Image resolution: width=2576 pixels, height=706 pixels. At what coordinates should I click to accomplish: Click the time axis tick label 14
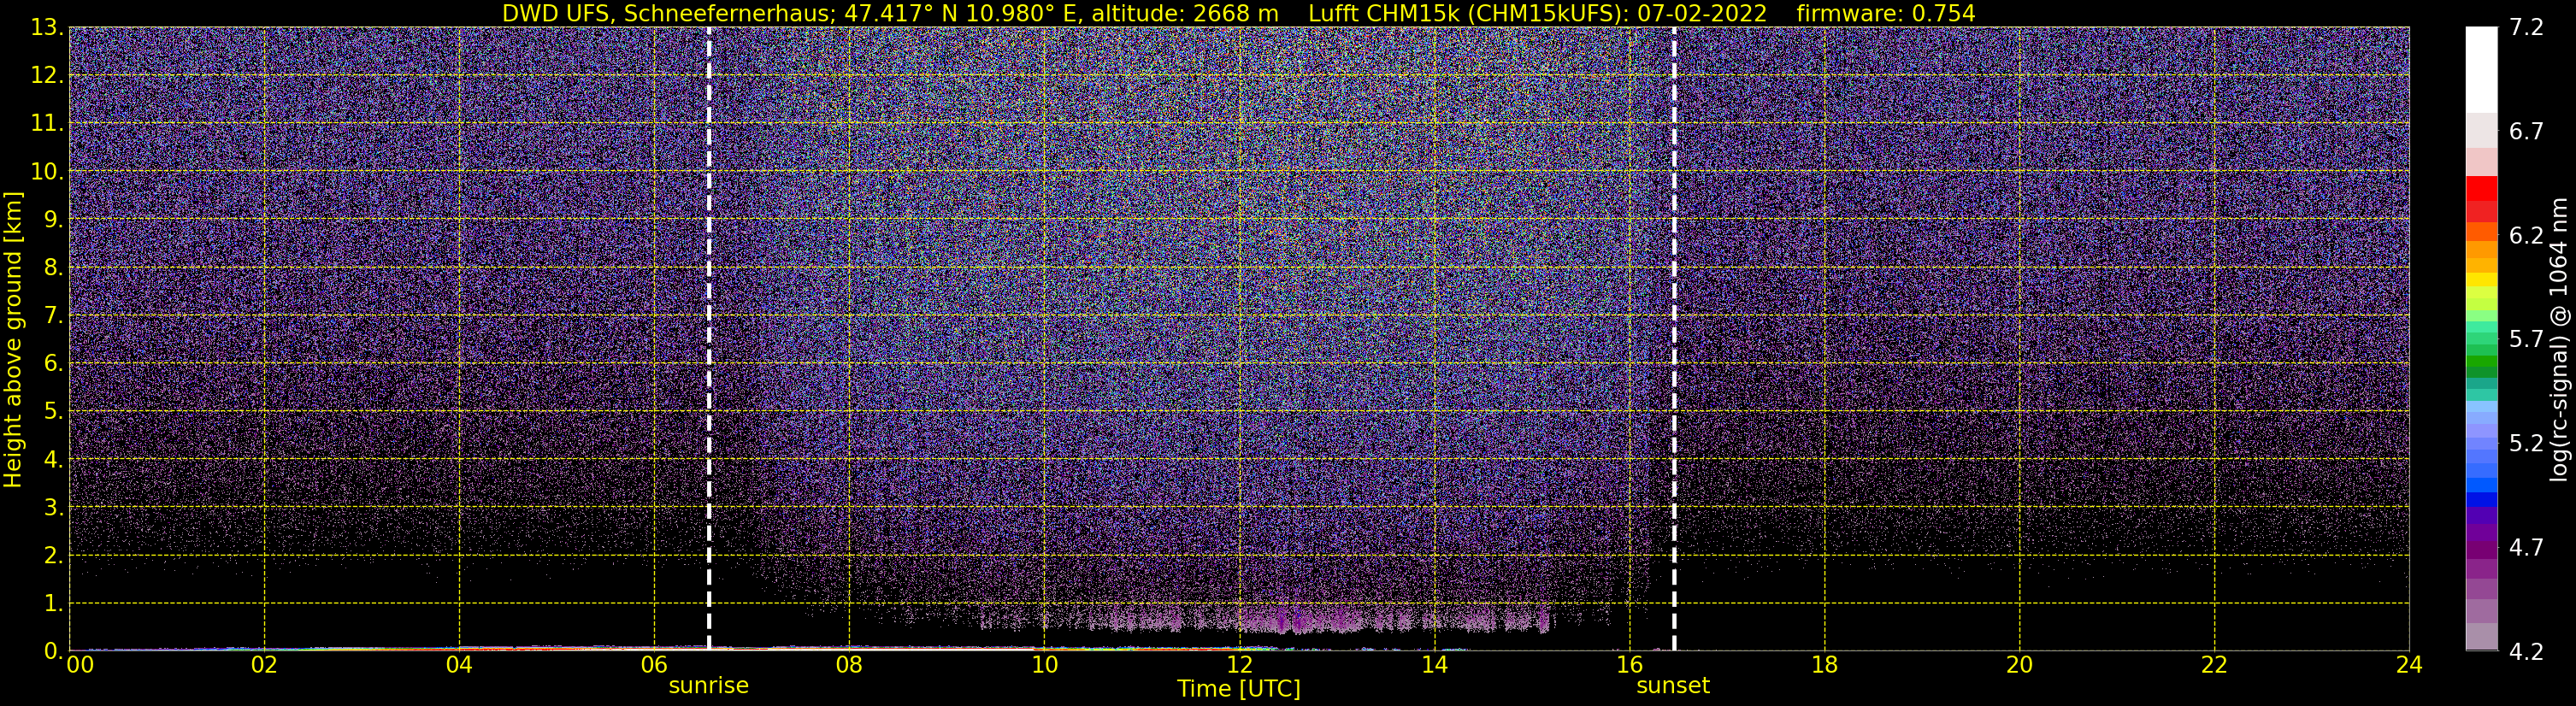click(x=1434, y=665)
